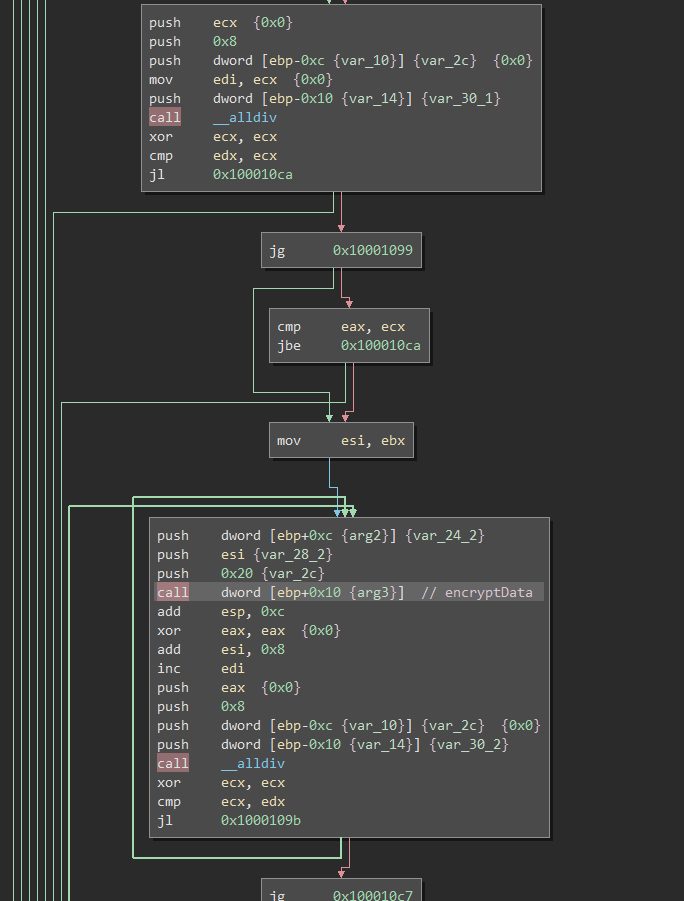Select 'xor ecx, ecx' above 'cmp edx, ecx'
Screen dimensions: 684x901
(x=213, y=136)
